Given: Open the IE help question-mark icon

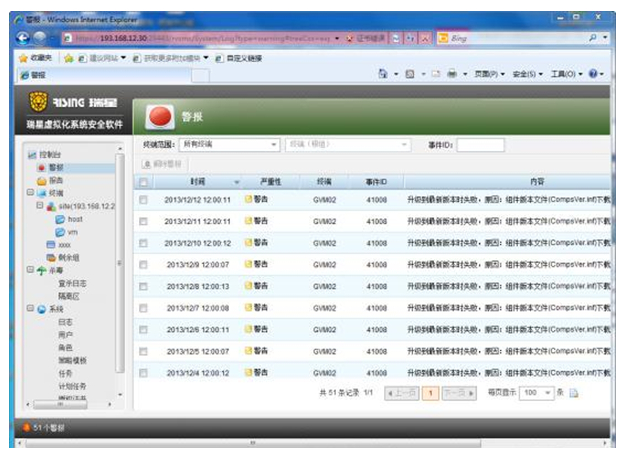Looking at the screenshot, I should click(x=594, y=74).
